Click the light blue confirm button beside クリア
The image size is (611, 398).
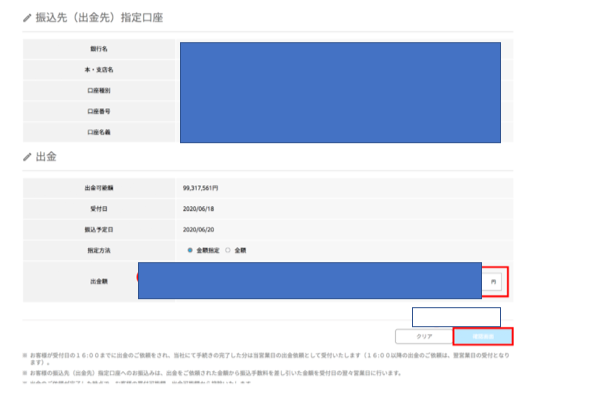click(483, 336)
